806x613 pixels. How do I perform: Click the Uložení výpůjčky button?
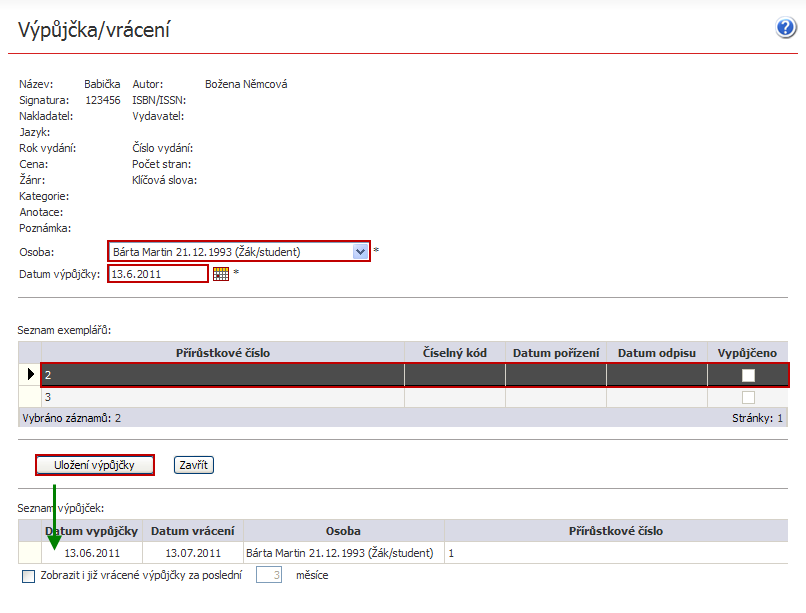coord(95,465)
